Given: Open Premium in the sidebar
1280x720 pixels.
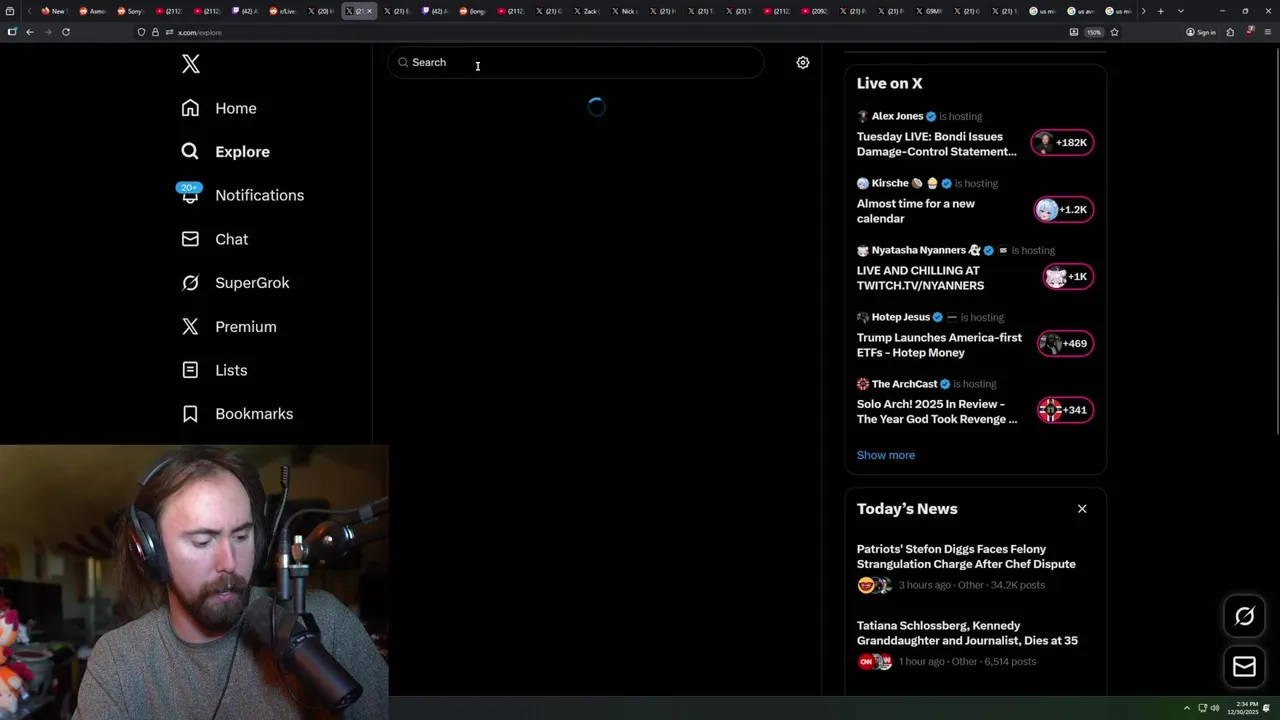Looking at the screenshot, I should (x=229, y=327).
